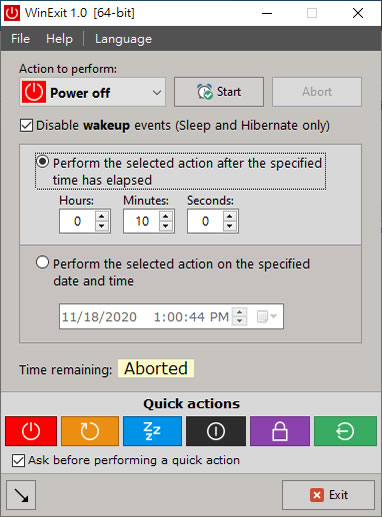The image size is (382, 518).
Task: Decrease the Hours value
Action: [102, 226]
